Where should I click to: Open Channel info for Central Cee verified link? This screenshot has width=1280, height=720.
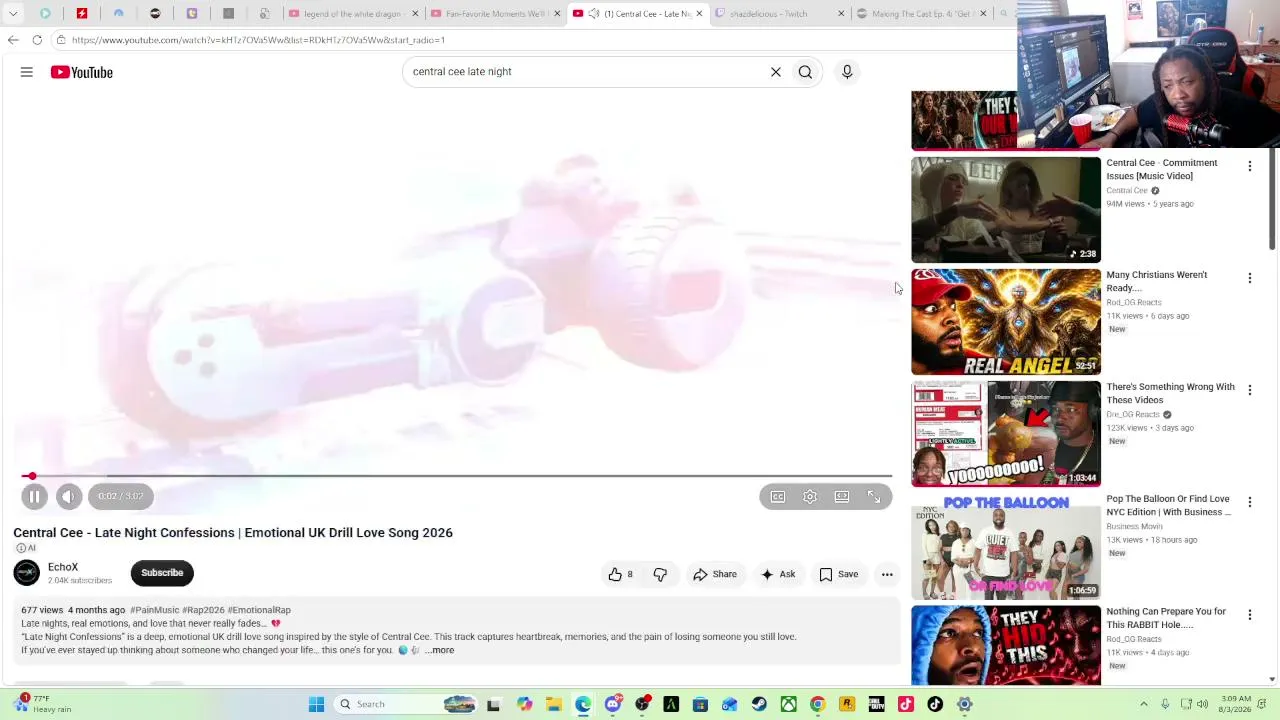tap(1133, 190)
